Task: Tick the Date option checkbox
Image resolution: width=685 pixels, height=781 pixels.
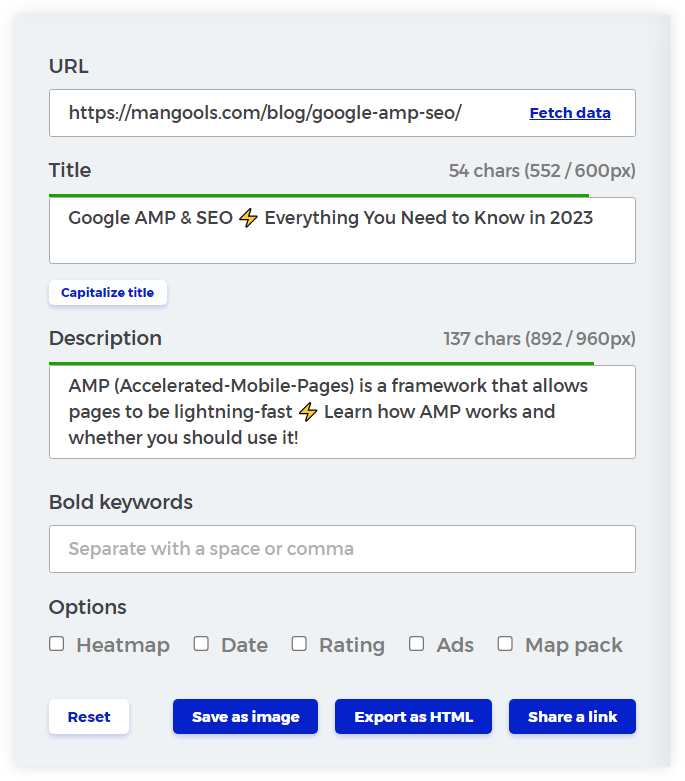Action: tap(201, 644)
